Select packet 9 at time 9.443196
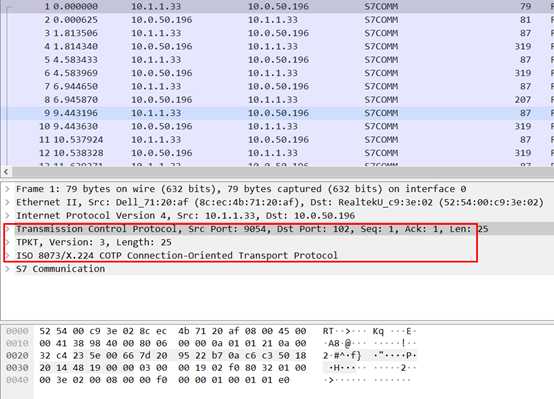Viewport: 554px width, 399px height. pyautogui.click(x=277, y=113)
